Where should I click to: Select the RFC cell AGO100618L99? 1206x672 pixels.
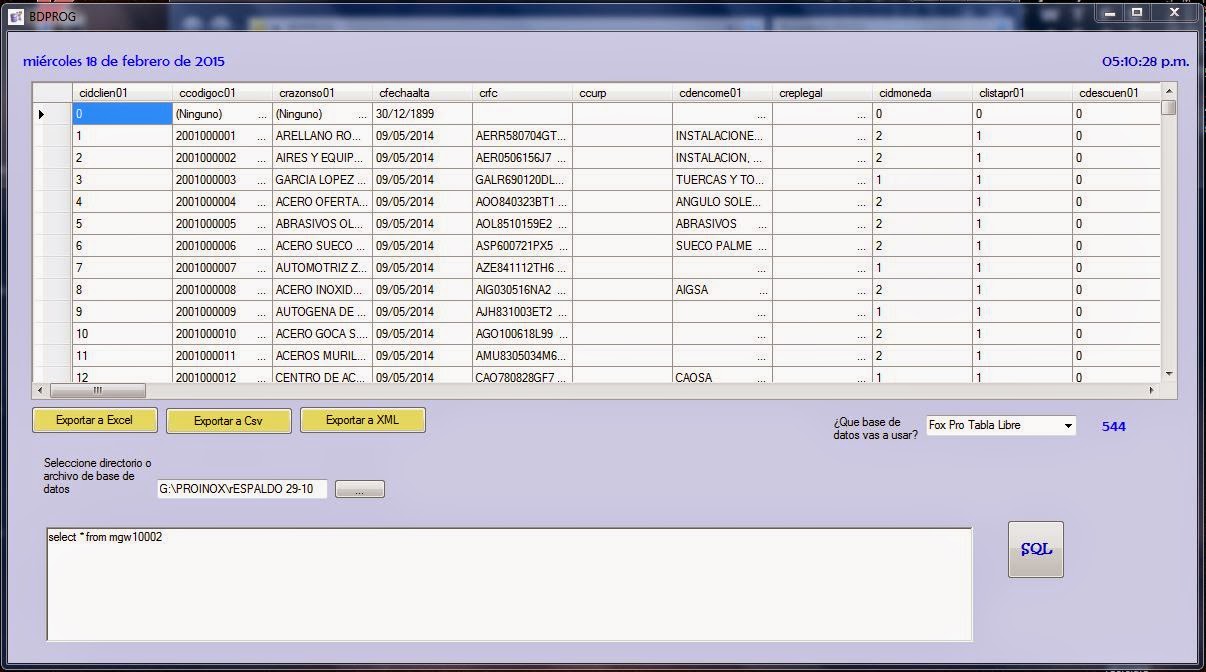click(x=522, y=334)
